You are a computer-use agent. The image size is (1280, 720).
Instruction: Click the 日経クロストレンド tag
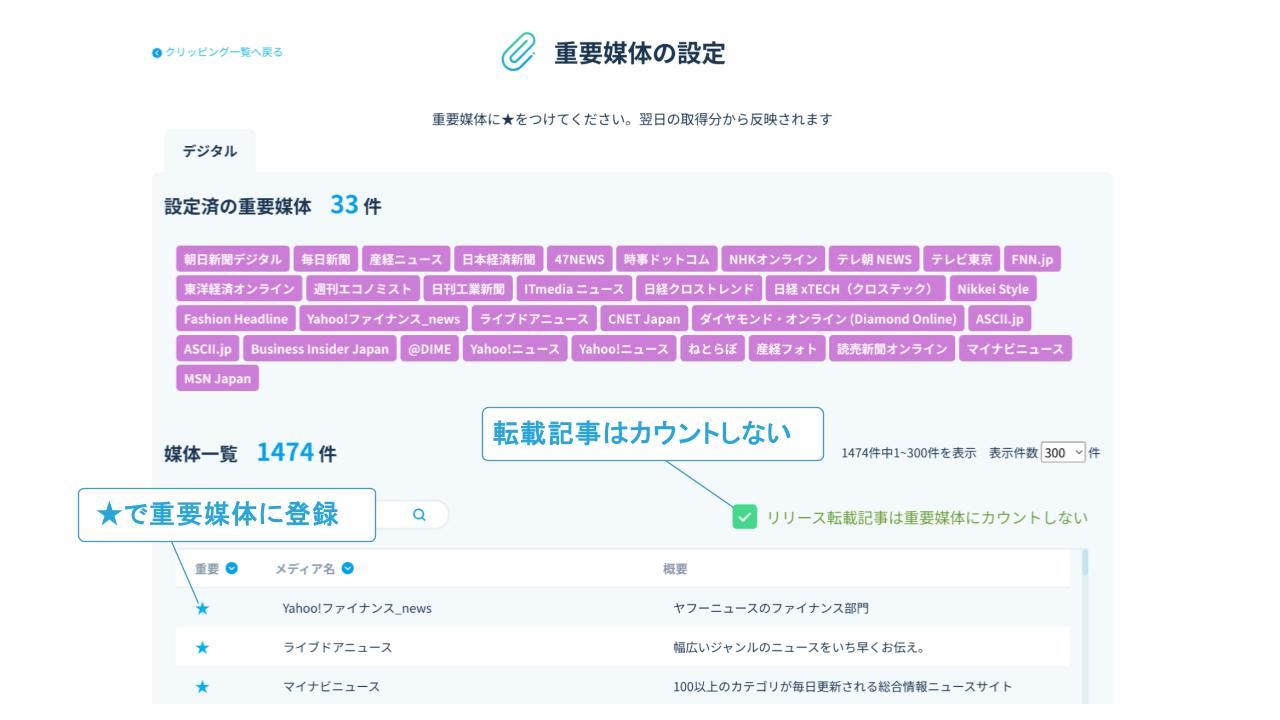click(698, 289)
